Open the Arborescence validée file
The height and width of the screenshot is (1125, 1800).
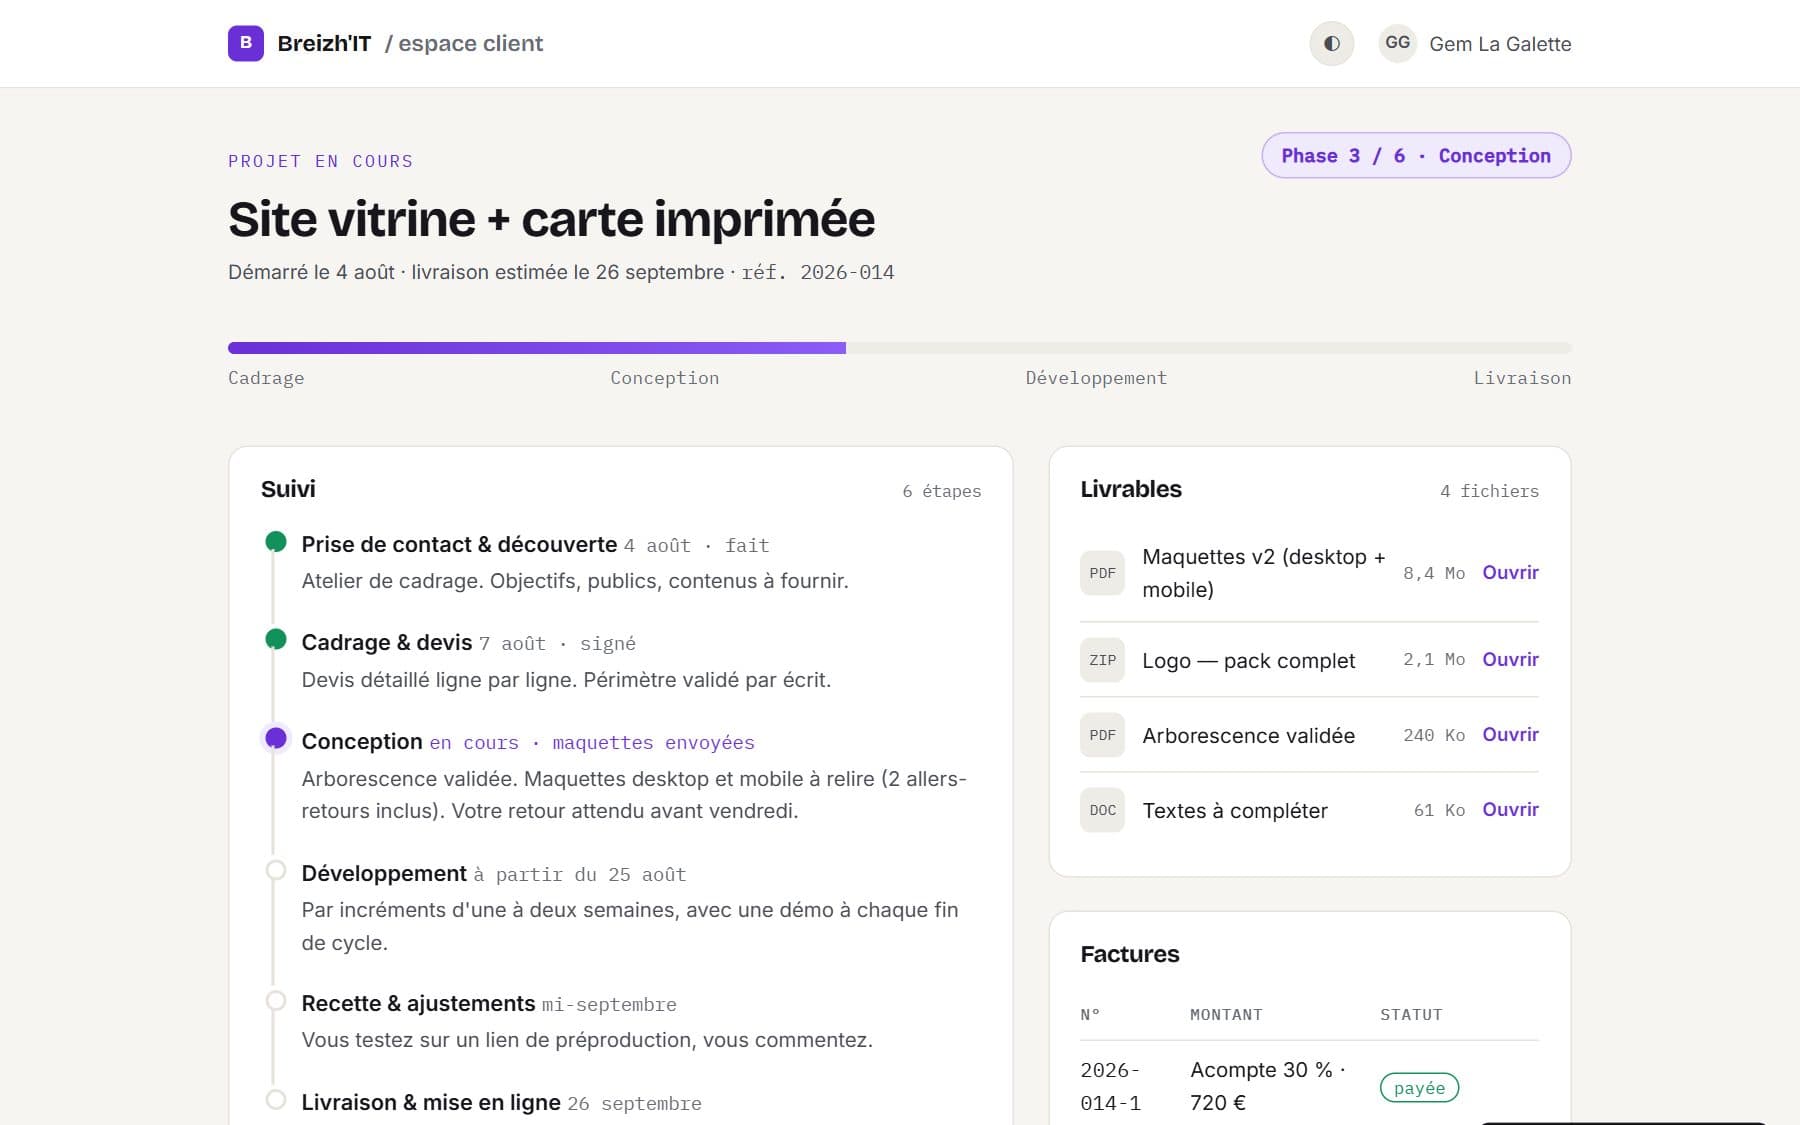point(1510,734)
